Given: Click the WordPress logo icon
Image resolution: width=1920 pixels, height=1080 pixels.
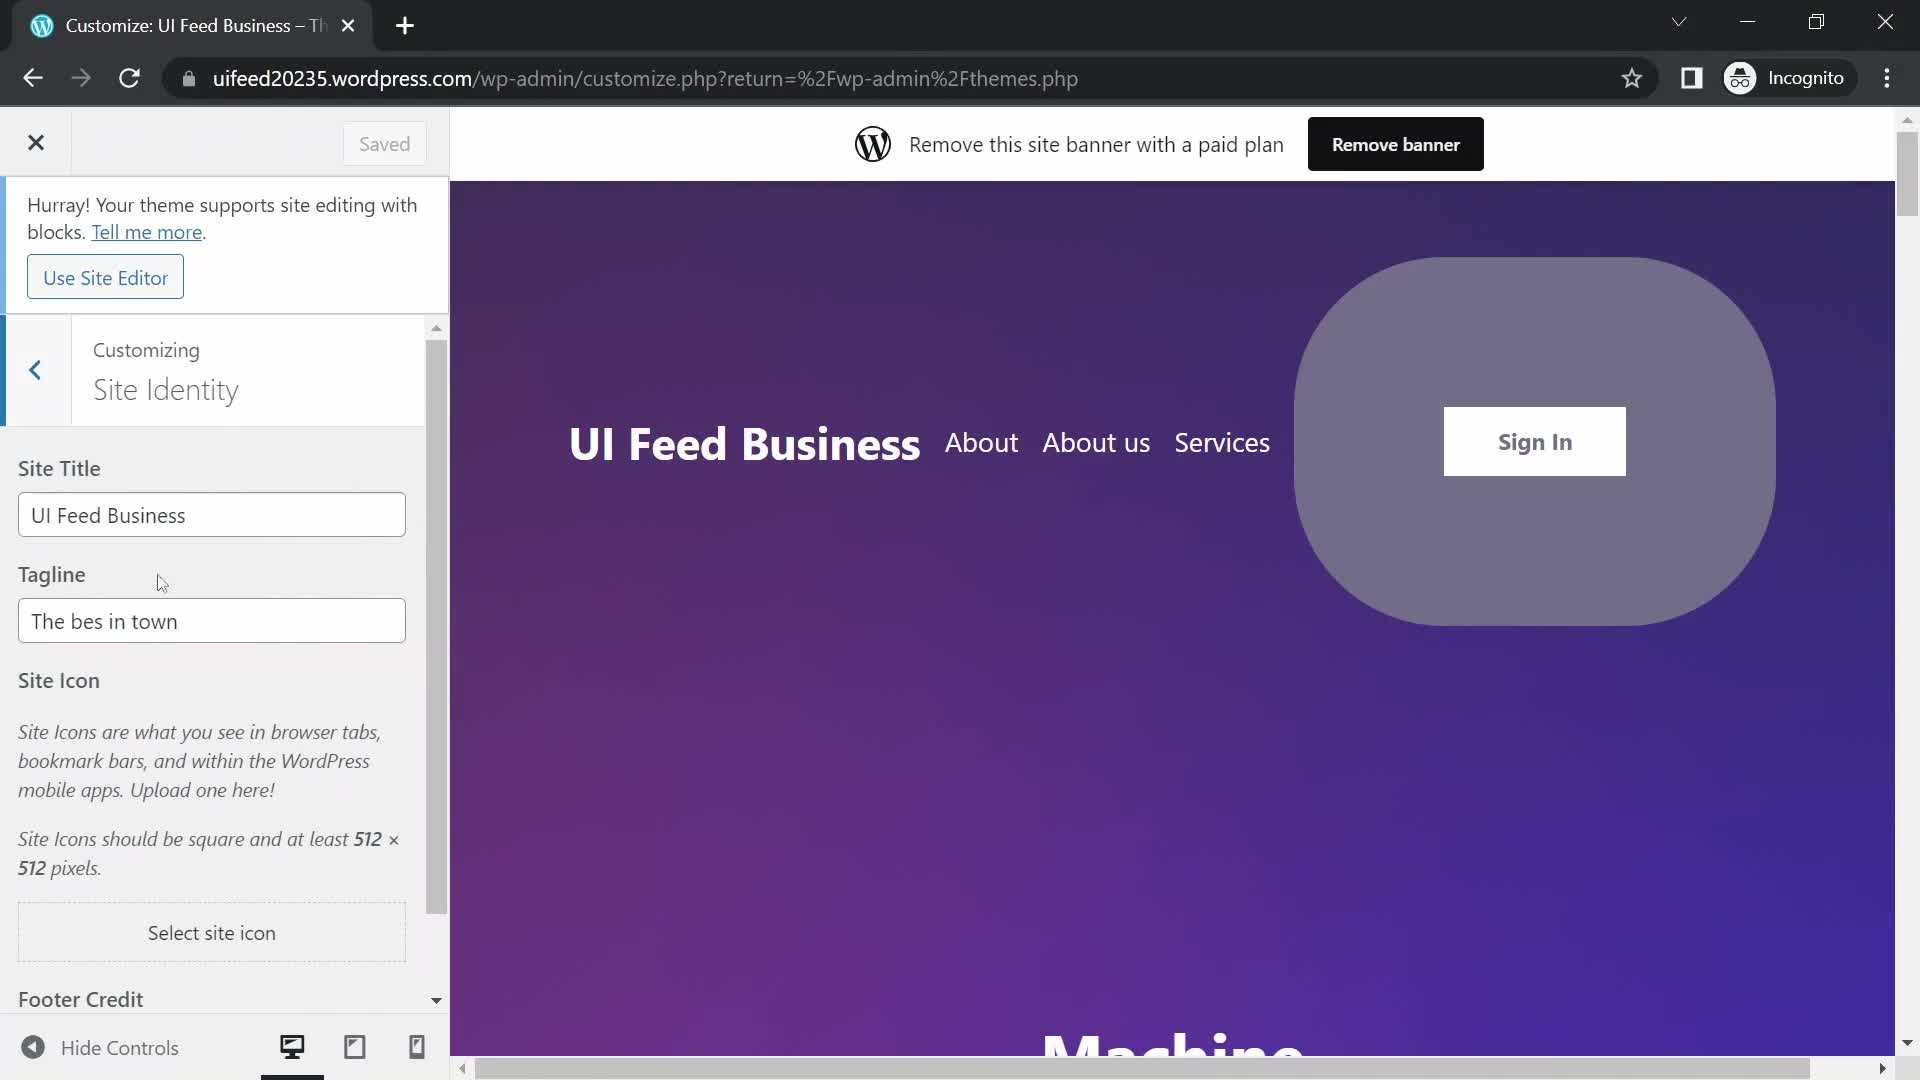Looking at the screenshot, I should click(870, 144).
